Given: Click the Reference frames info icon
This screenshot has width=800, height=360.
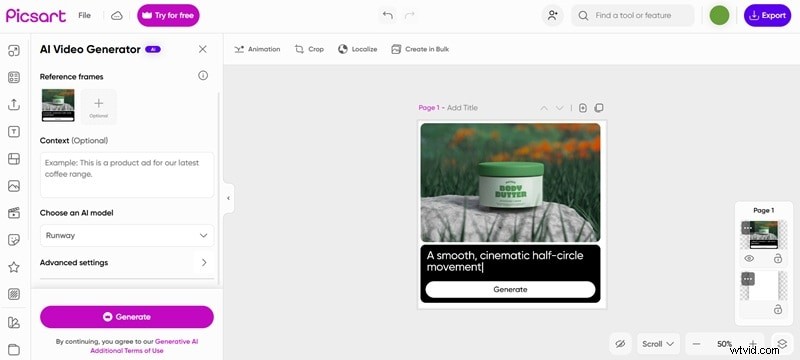Looking at the screenshot, I should [203, 75].
